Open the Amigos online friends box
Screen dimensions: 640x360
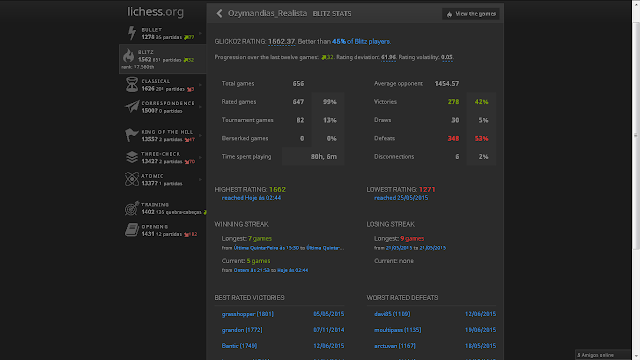(x=603, y=355)
